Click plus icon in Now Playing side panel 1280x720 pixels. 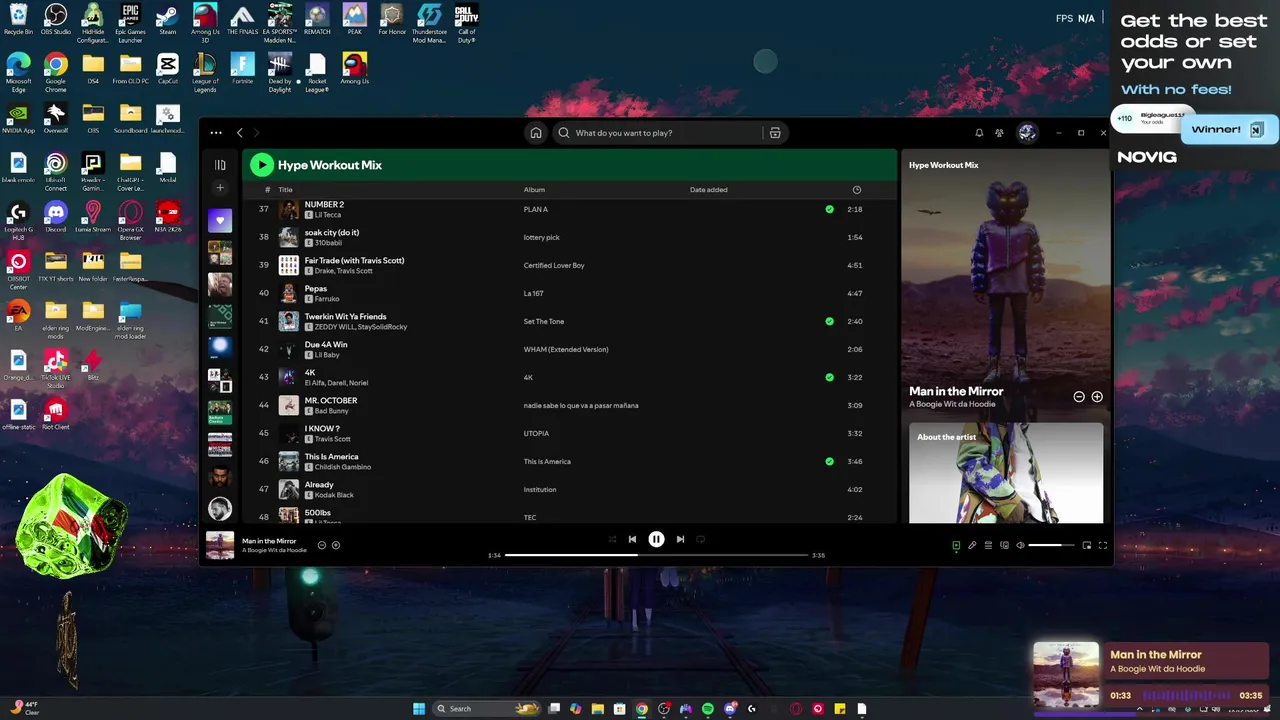(1097, 397)
